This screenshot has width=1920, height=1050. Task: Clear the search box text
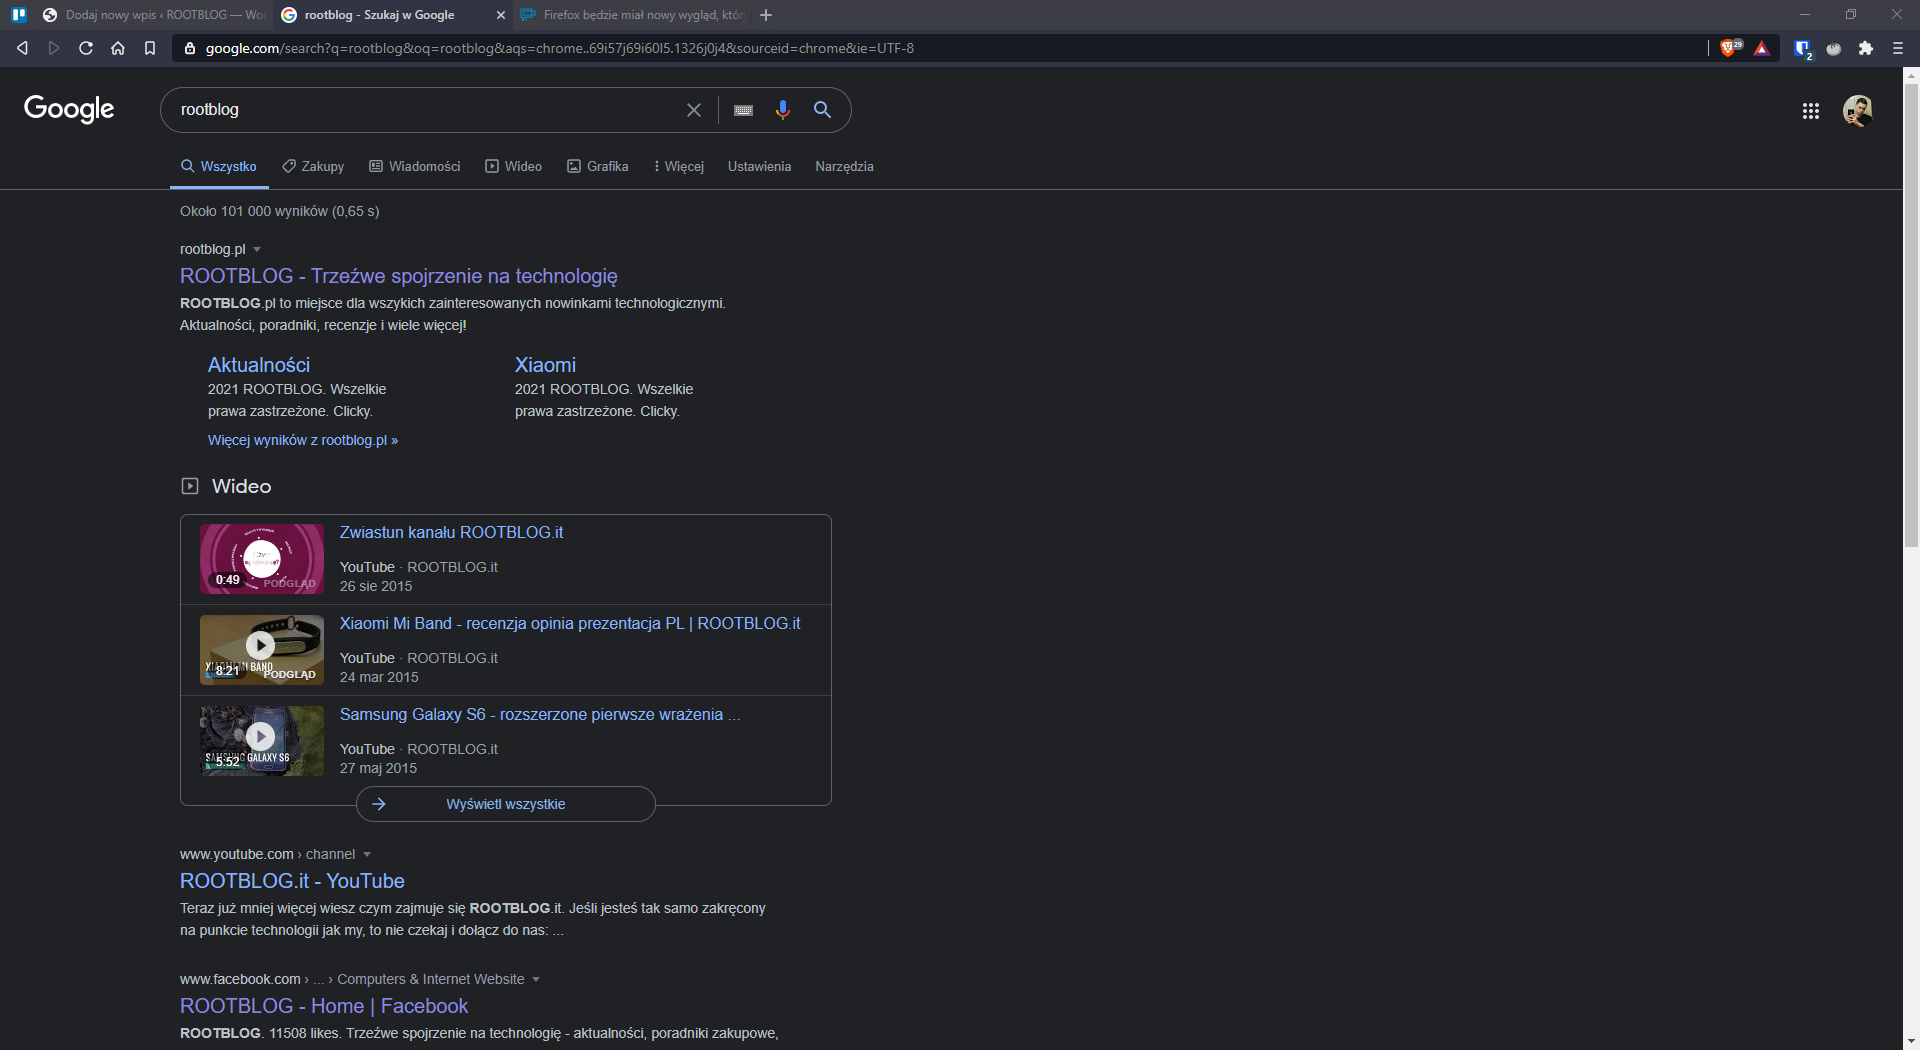pos(693,110)
